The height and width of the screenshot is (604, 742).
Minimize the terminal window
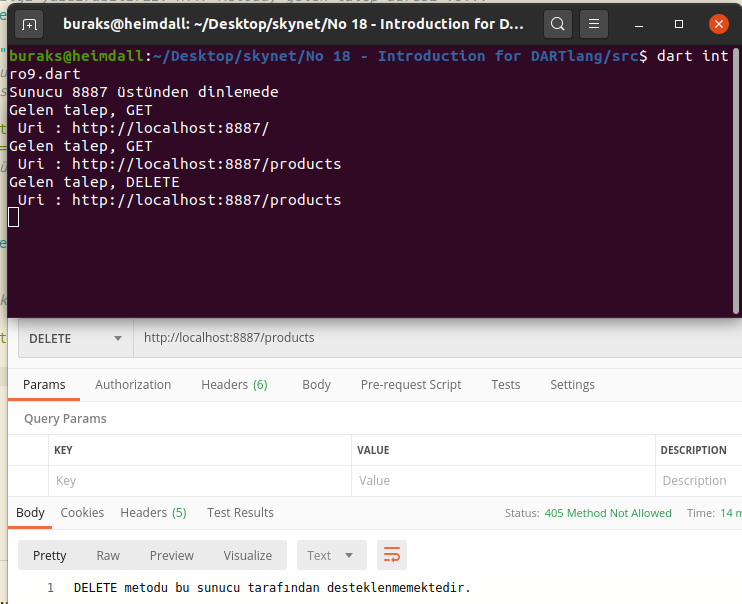tap(643, 24)
